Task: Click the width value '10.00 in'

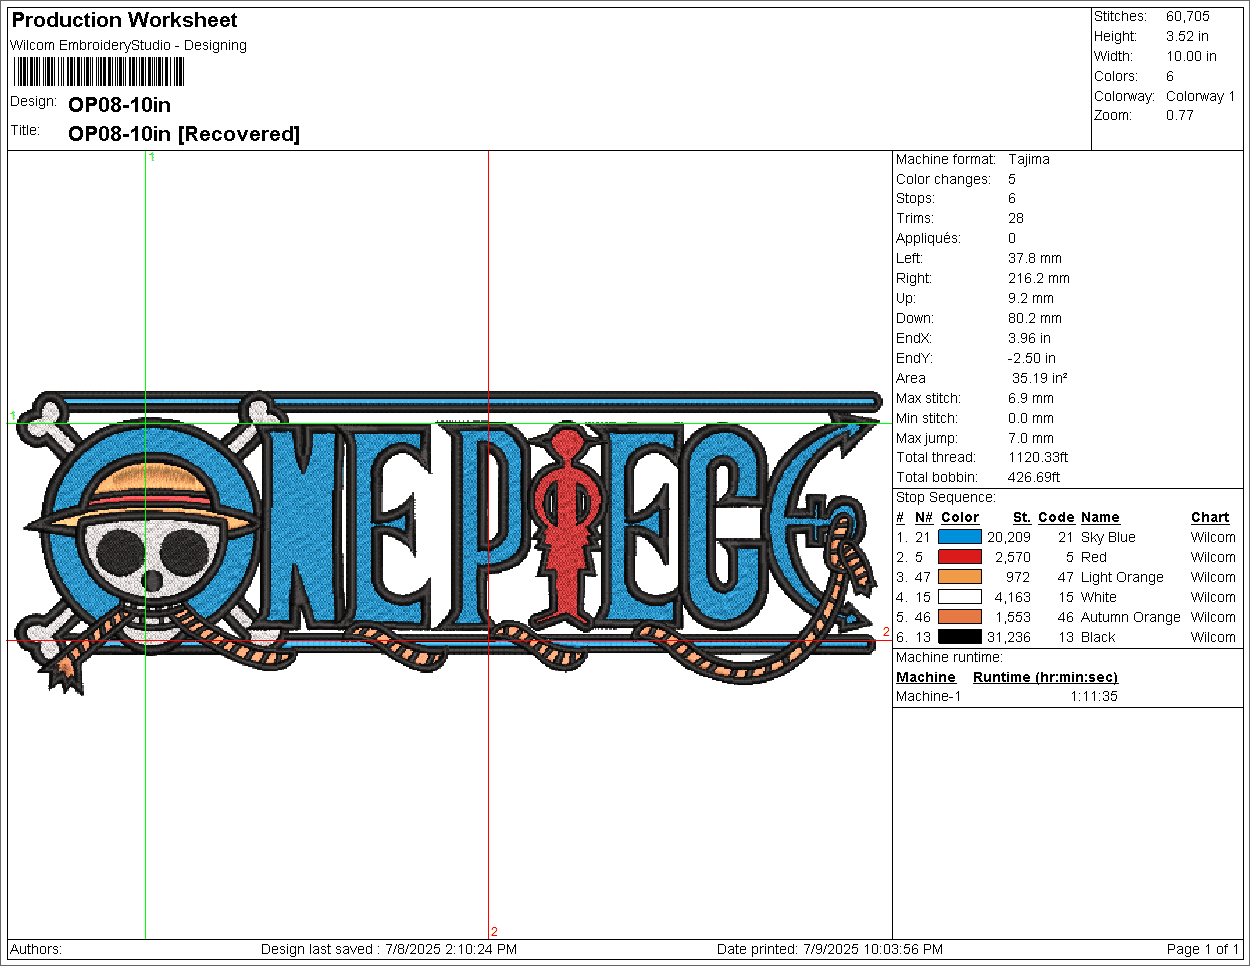Action: pyautogui.click(x=1191, y=56)
